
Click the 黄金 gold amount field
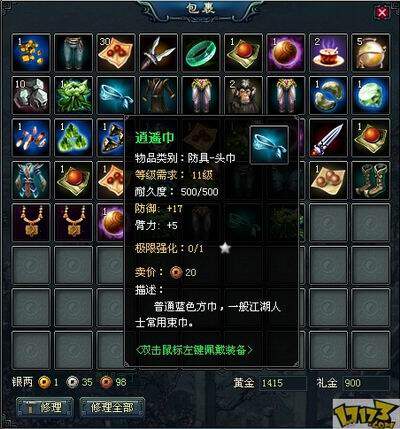pos(283,383)
